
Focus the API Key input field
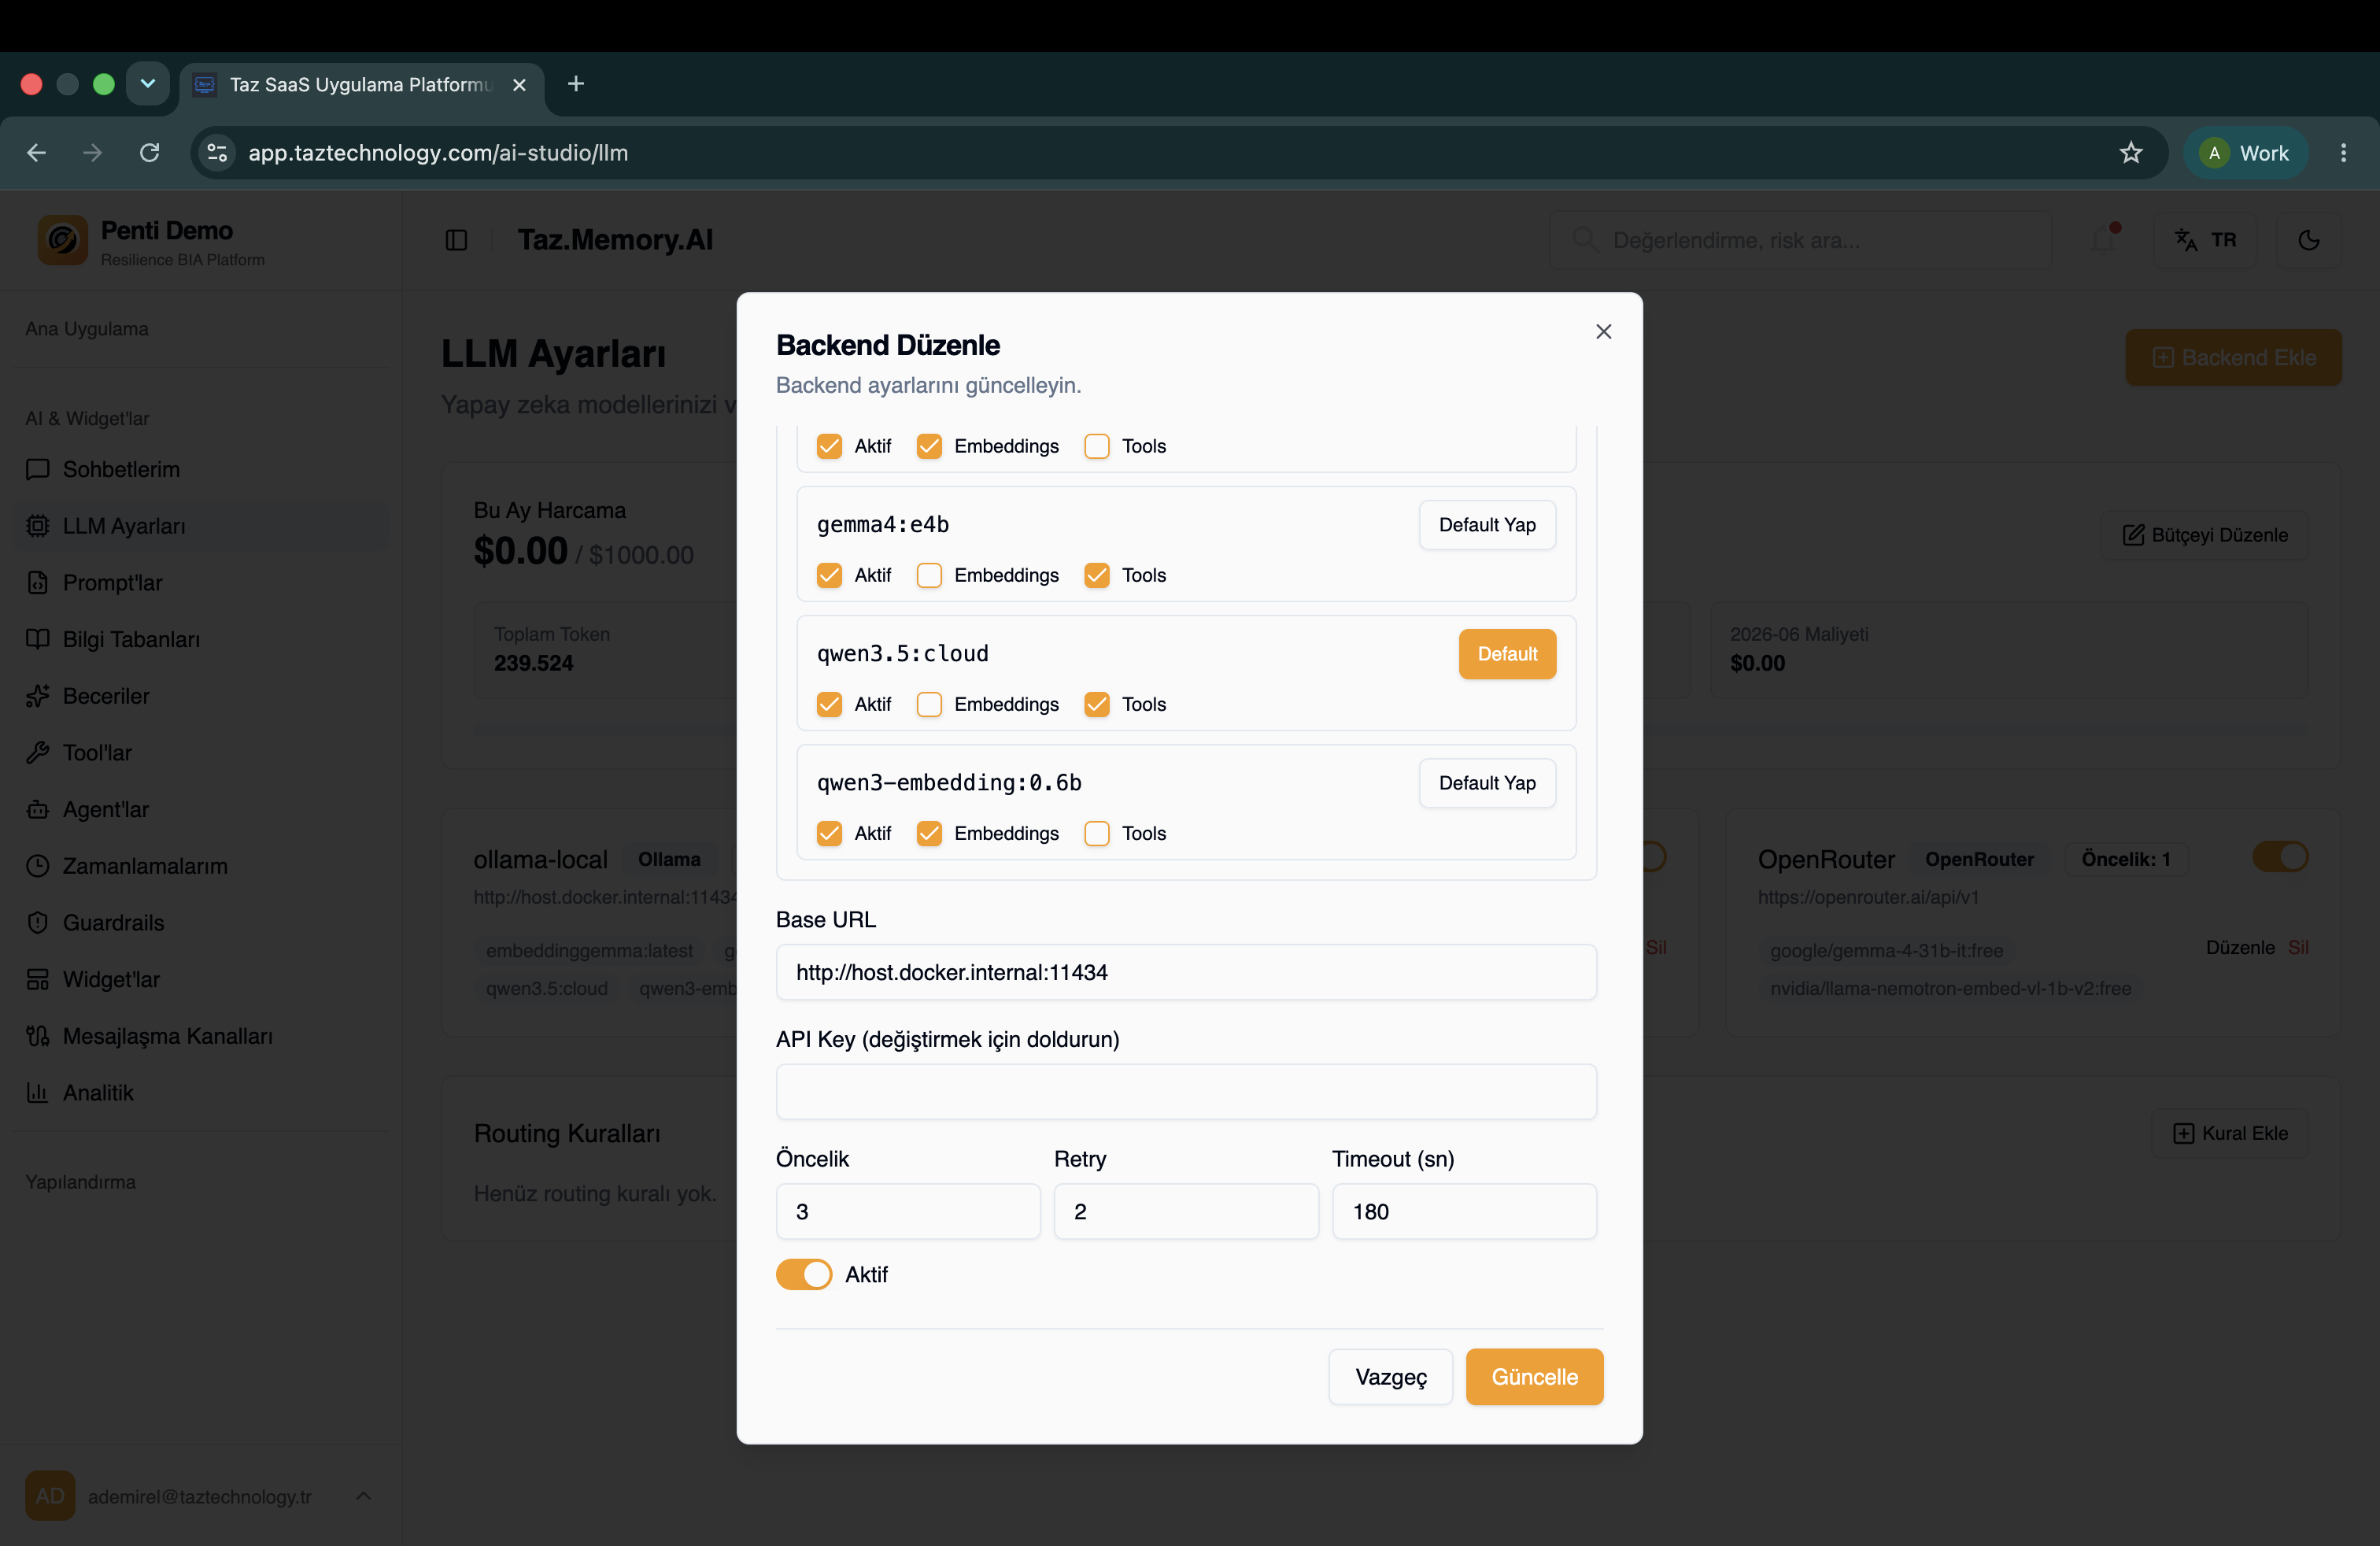pyautogui.click(x=1186, y=1092)
